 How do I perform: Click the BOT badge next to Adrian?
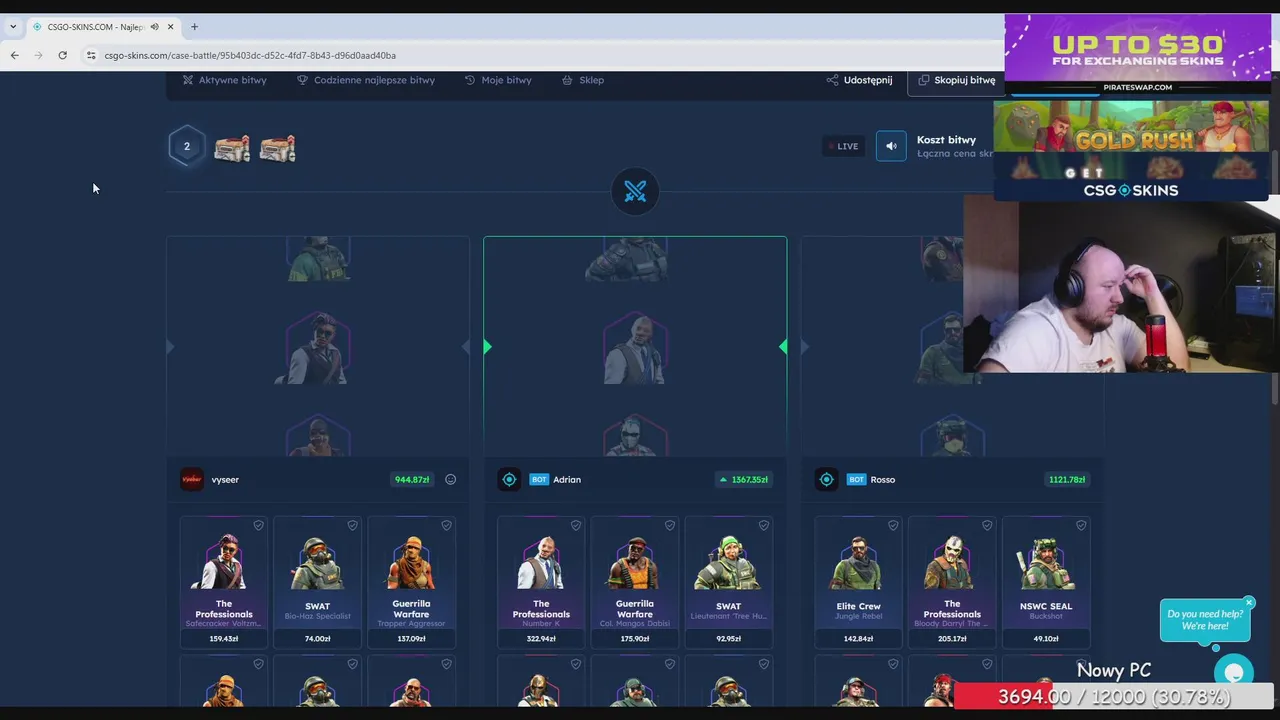point(539,480)
